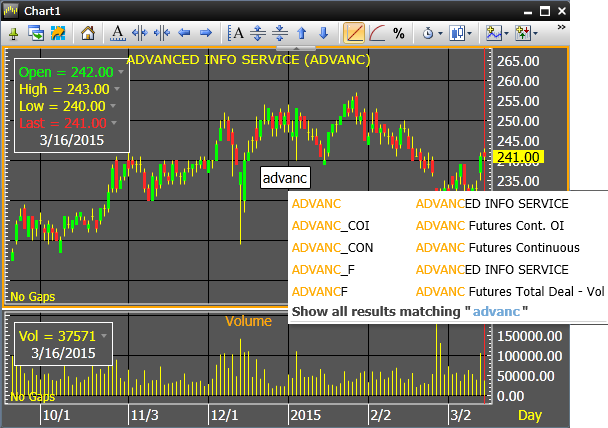Screen dimensions: 608x428
Task: Open the add study dropdown arrow
Action: [x=506, y=34]
